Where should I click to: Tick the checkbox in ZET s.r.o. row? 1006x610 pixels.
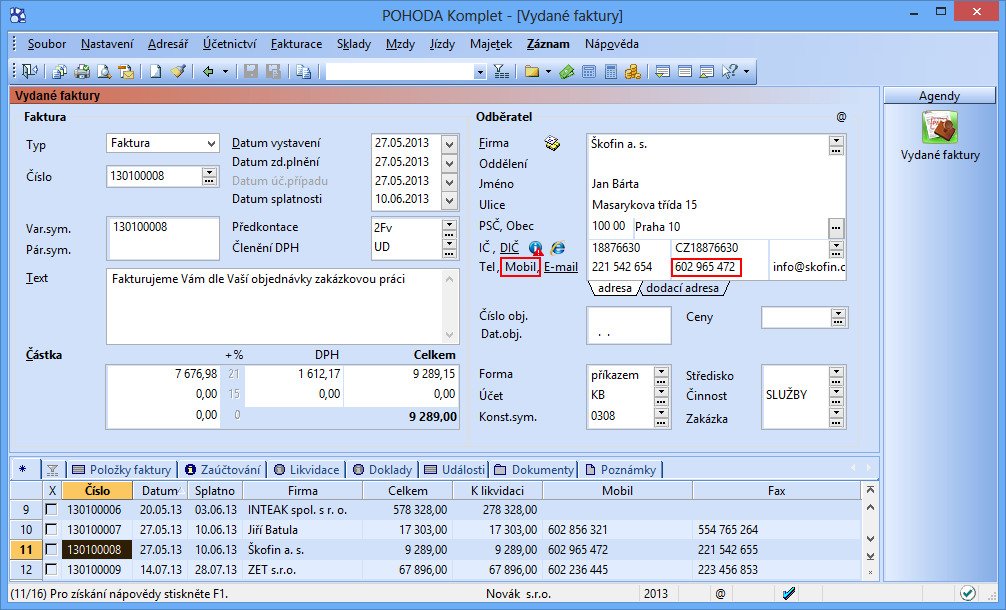click(51, 569)
